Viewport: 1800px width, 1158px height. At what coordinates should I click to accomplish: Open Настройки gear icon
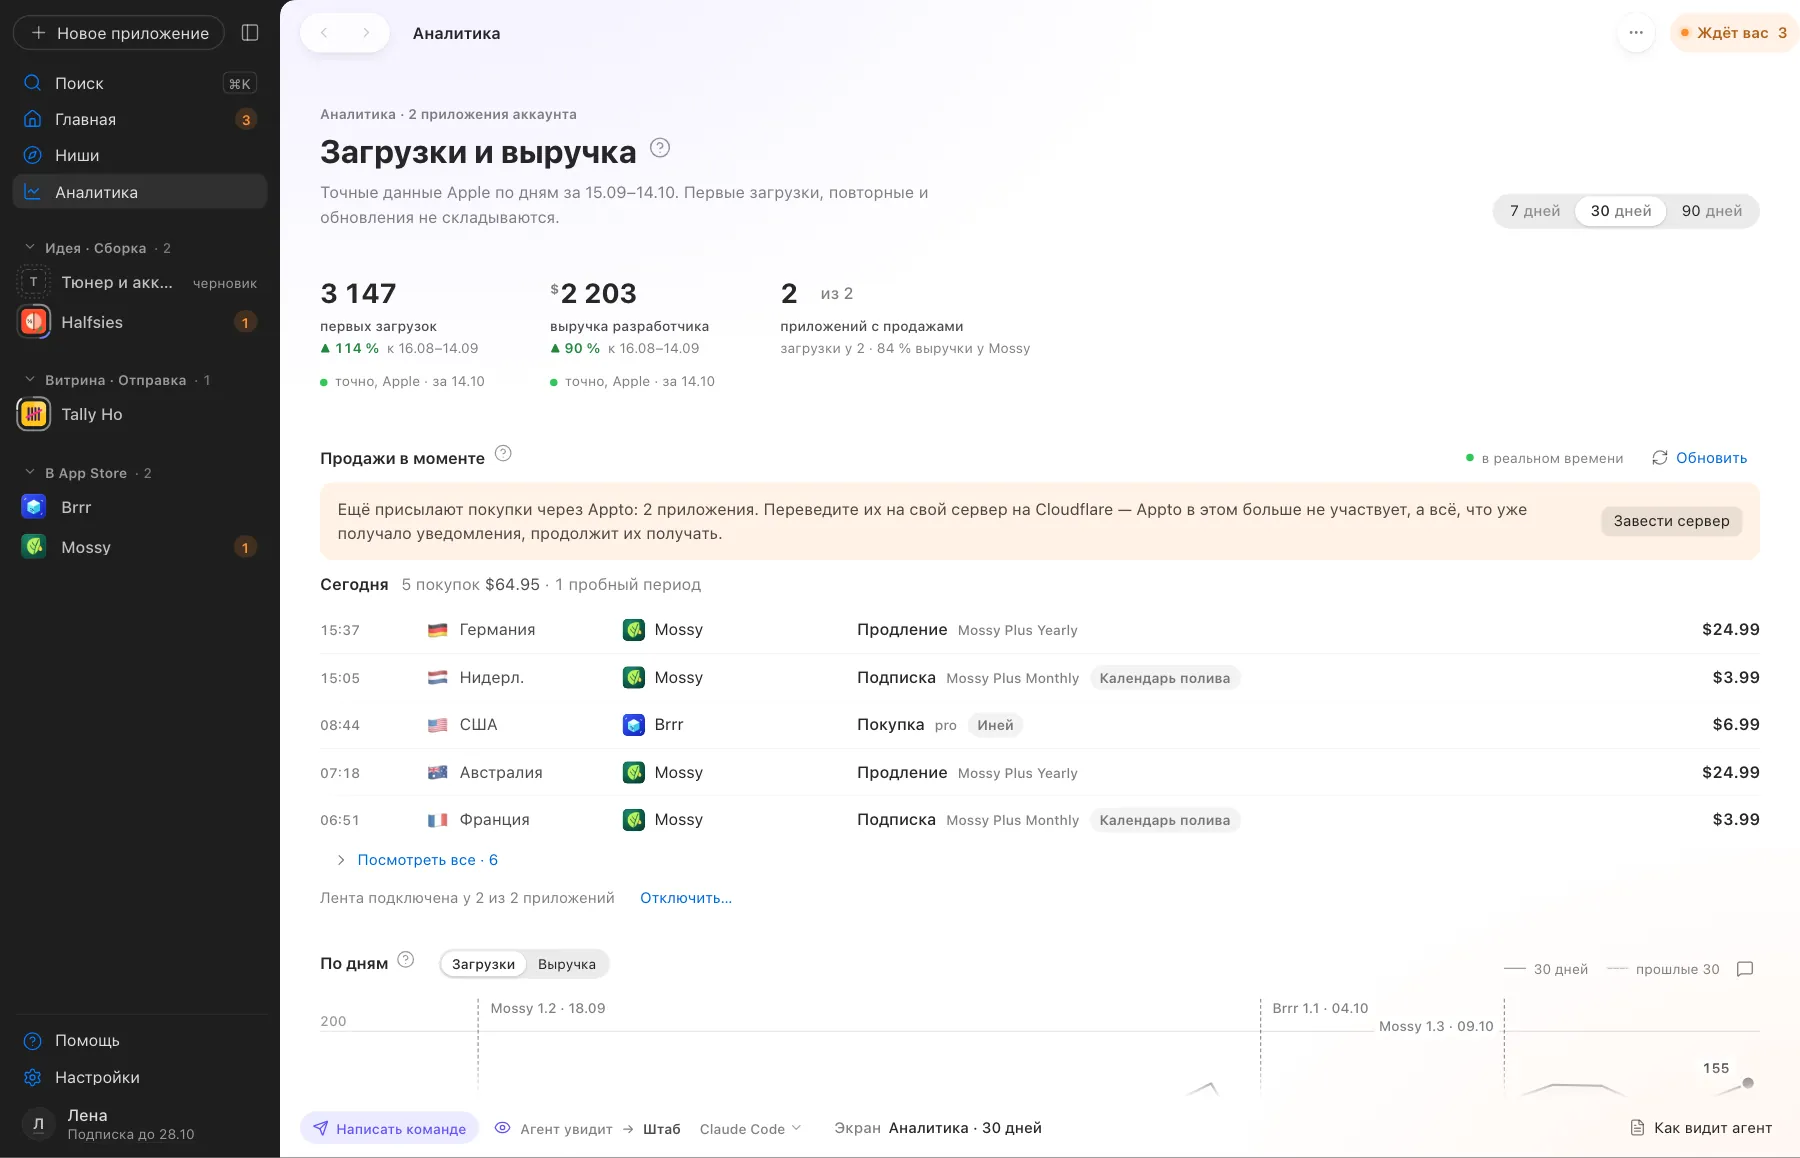[33, 1077]
